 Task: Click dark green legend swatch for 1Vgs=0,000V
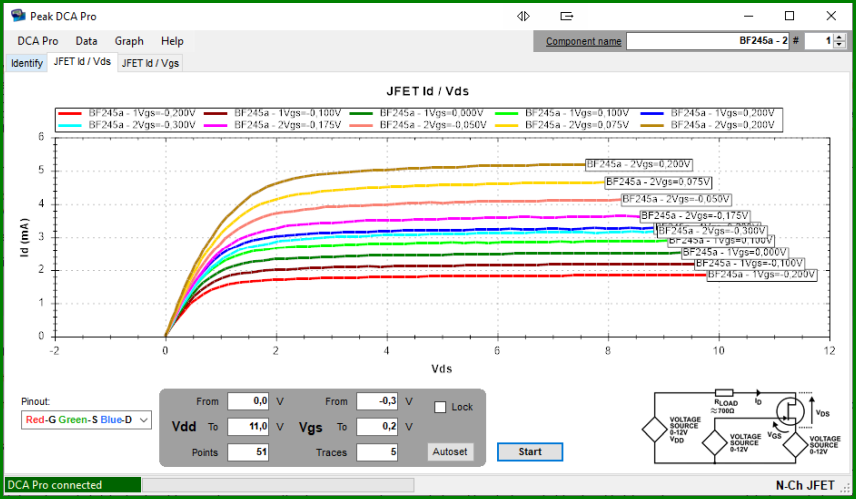361,113
